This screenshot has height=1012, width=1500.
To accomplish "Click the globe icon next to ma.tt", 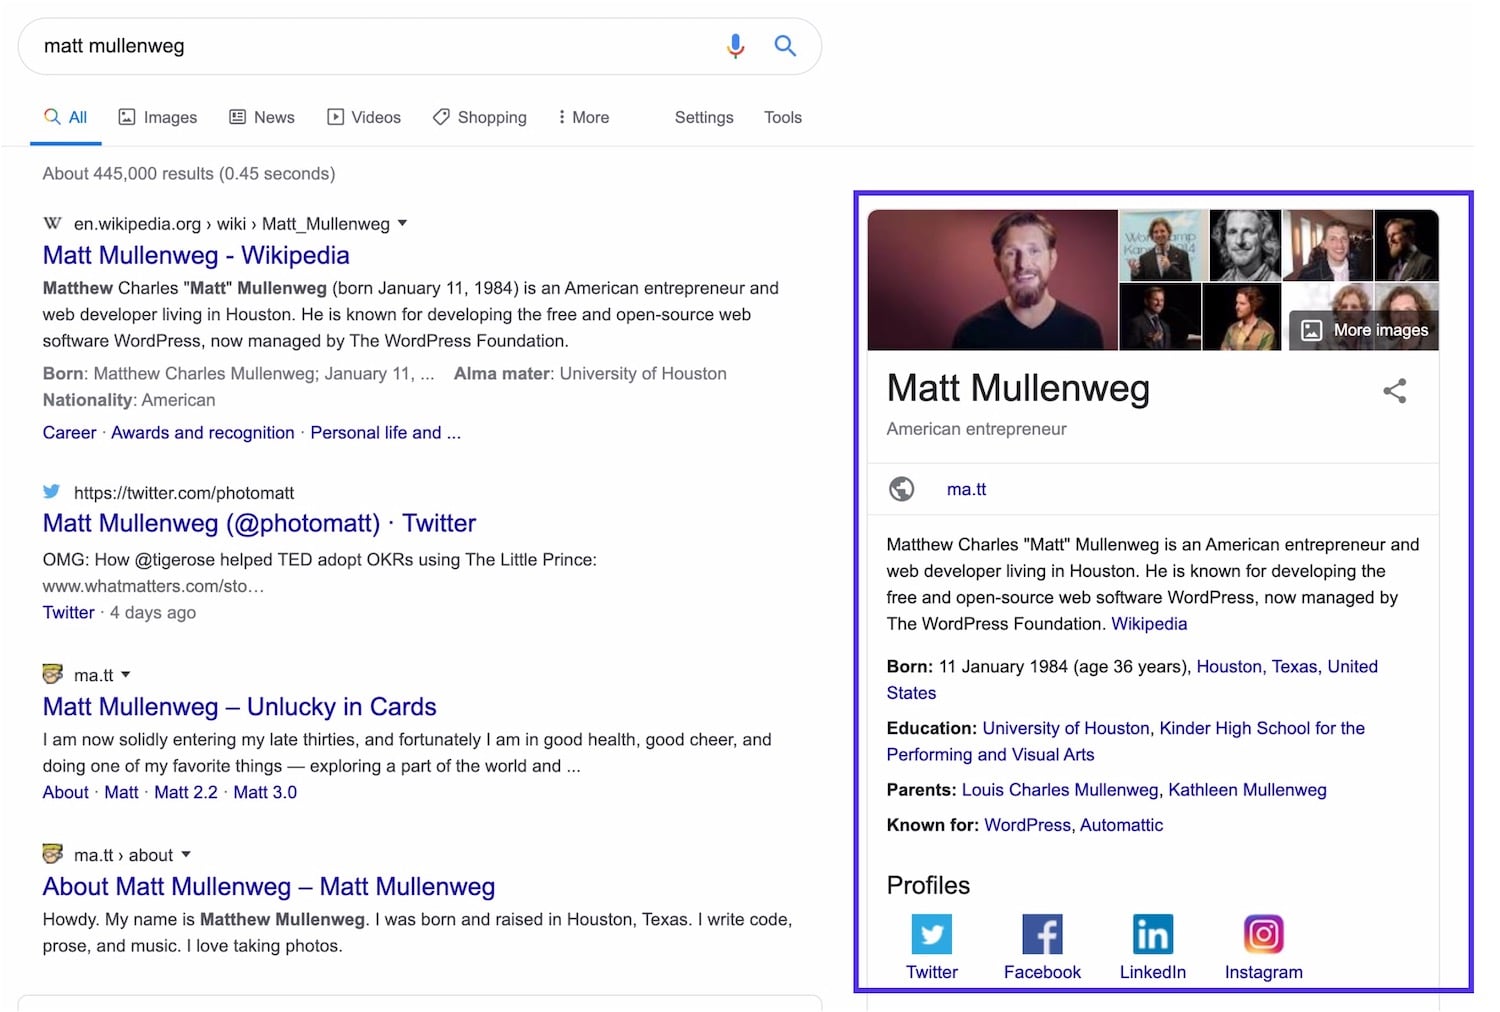I will point(901,489).
